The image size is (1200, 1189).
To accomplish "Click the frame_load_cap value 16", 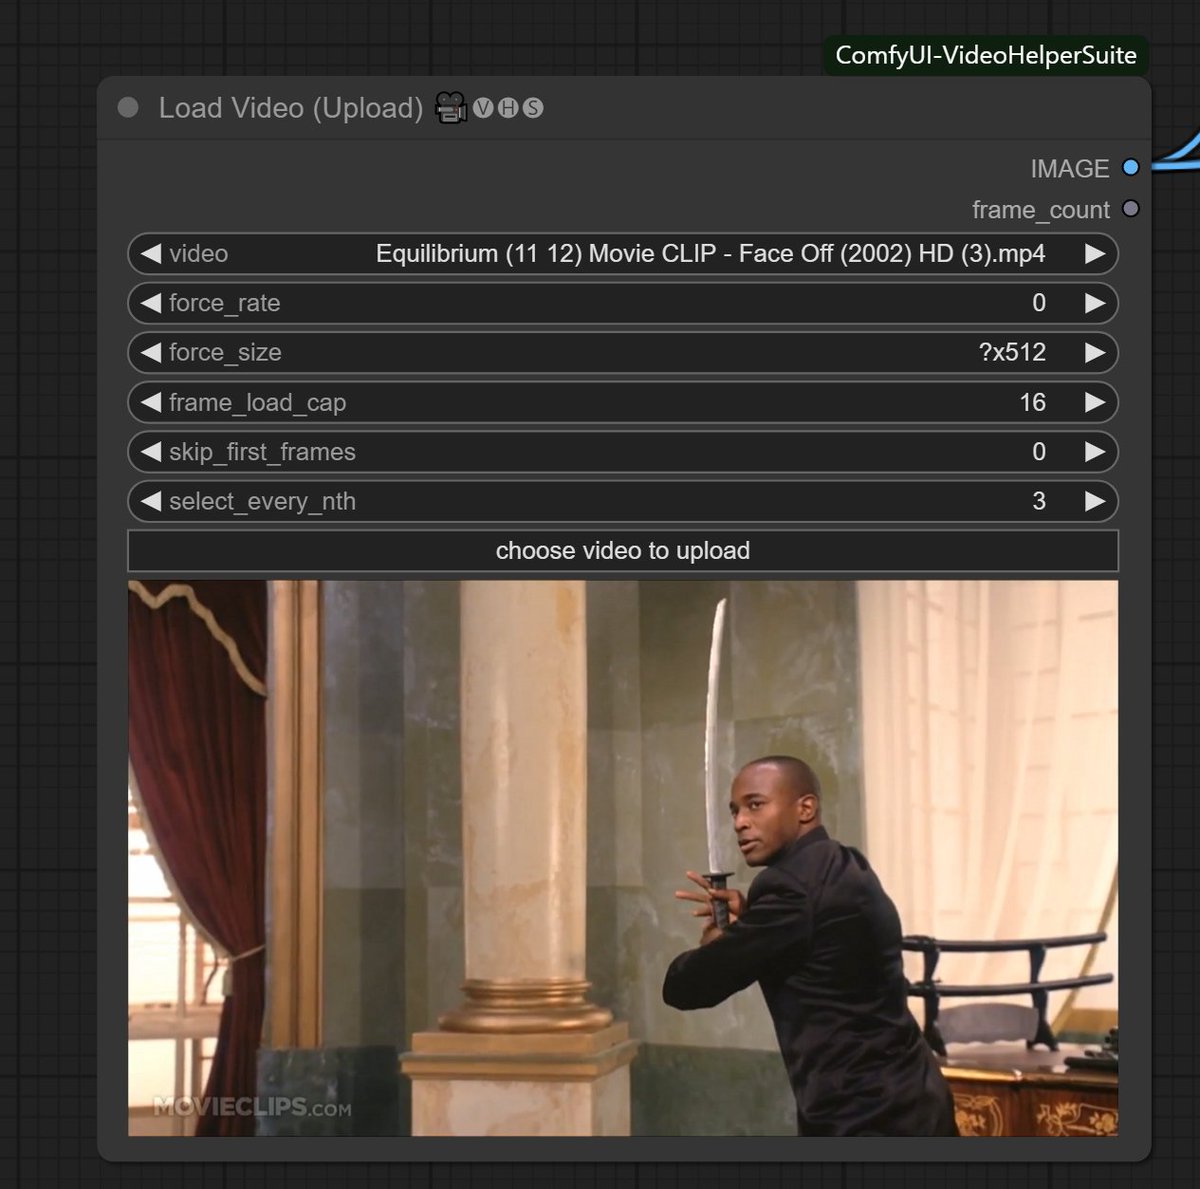I will point(1032,402).
